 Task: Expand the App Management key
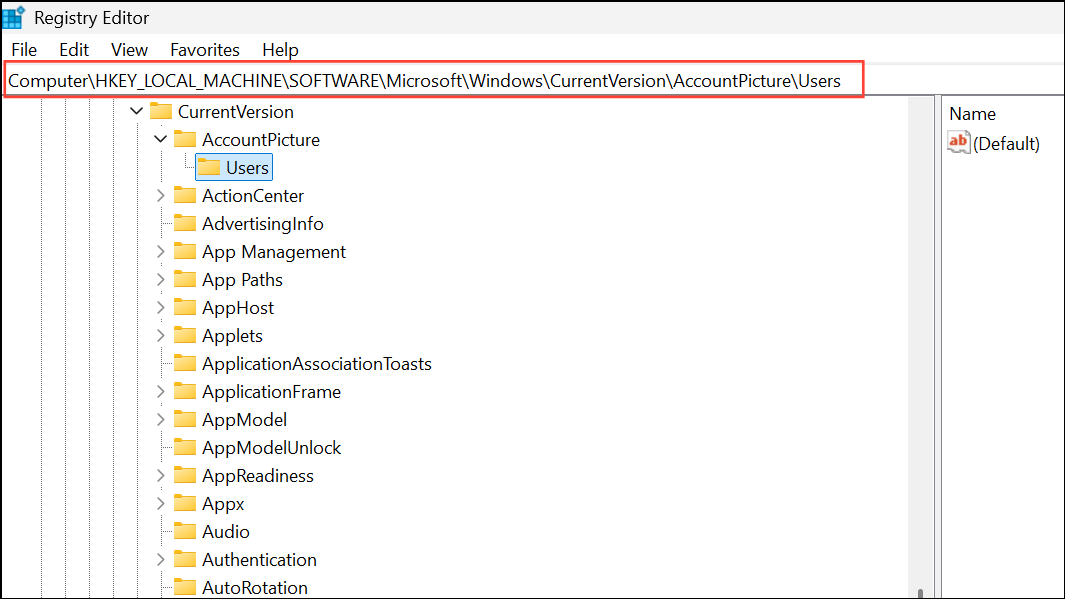[x=160, y=251]
